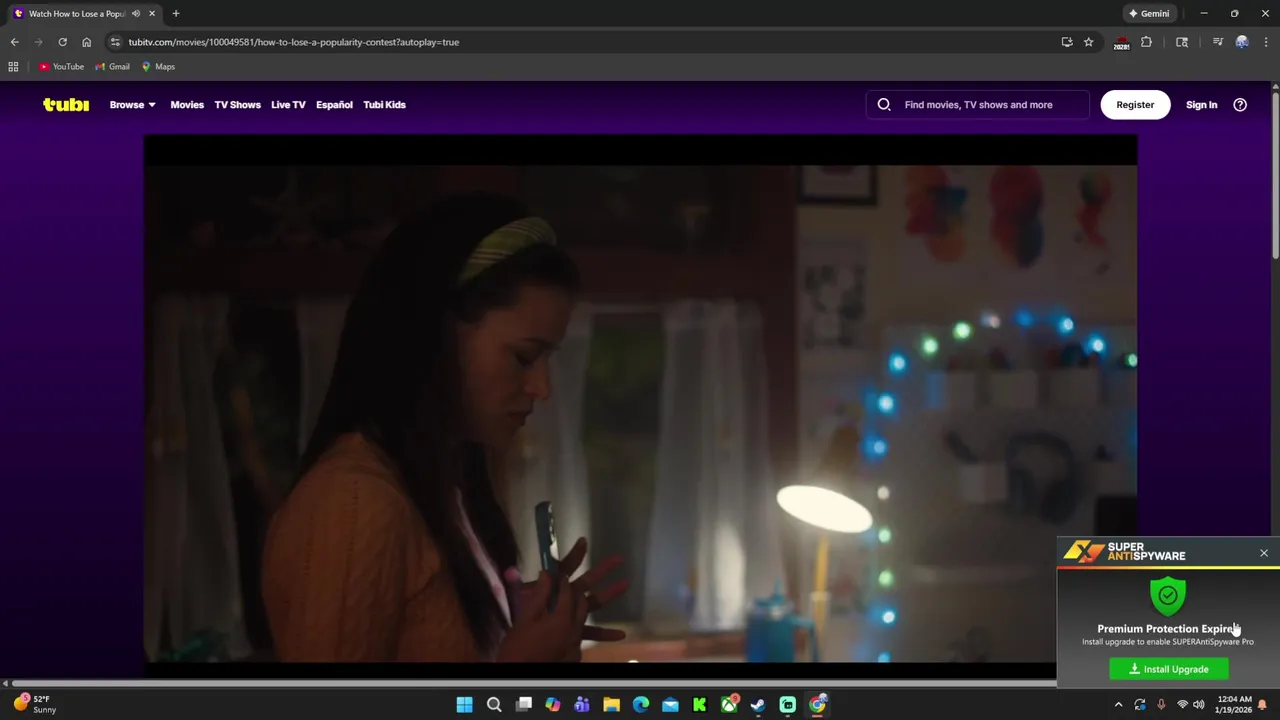Click Sign In link
1280x720 pixels.
pos(1201,105)
